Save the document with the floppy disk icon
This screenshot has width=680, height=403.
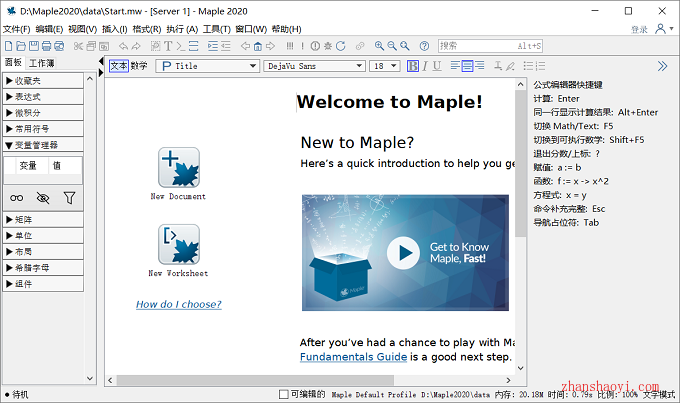[x=34, y=46]
